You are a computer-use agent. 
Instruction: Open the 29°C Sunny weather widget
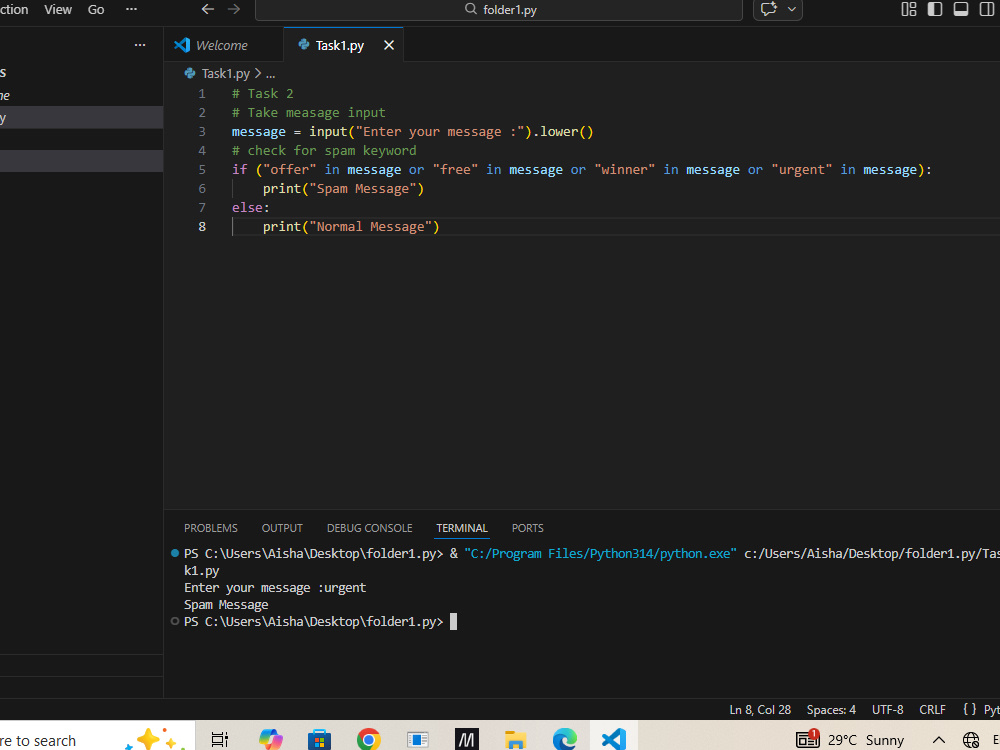coord(865,740)
